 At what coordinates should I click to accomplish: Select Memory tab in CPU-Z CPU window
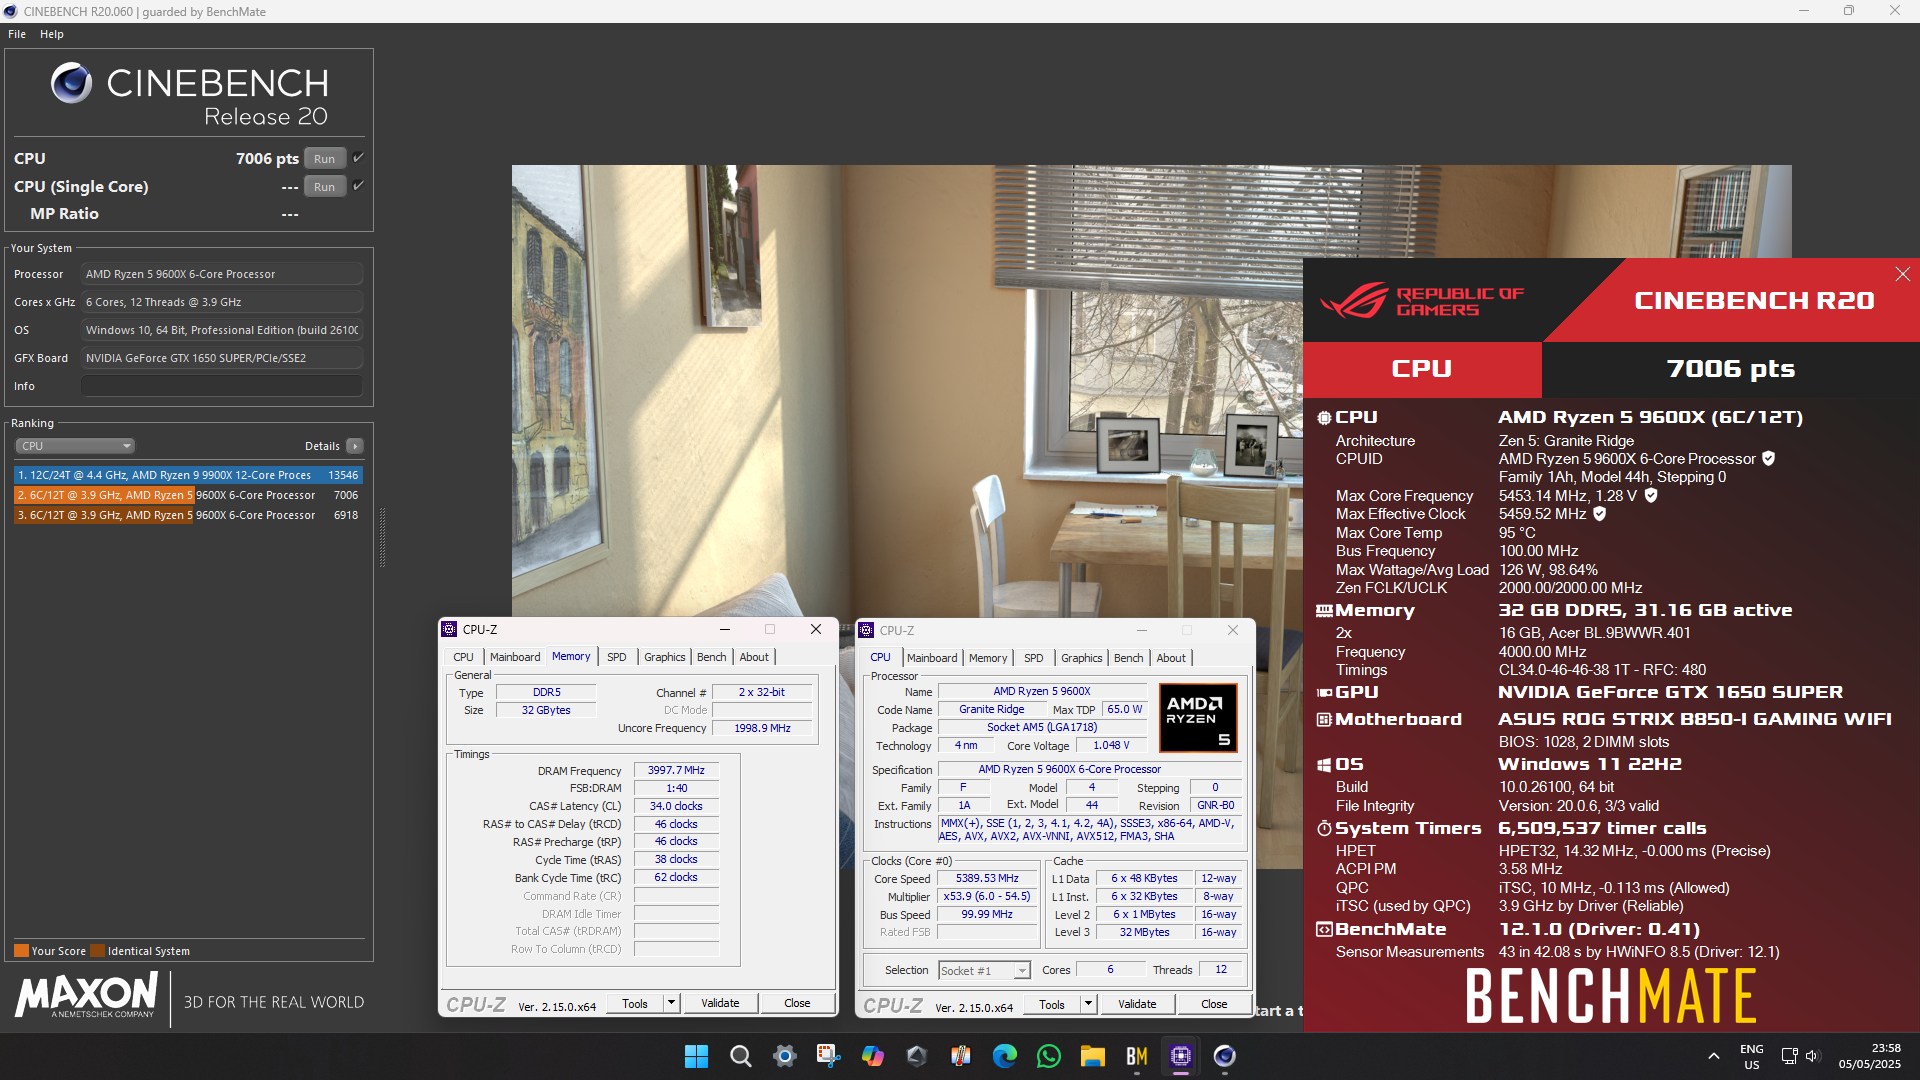pyautogui.click(x=988, y=658)
